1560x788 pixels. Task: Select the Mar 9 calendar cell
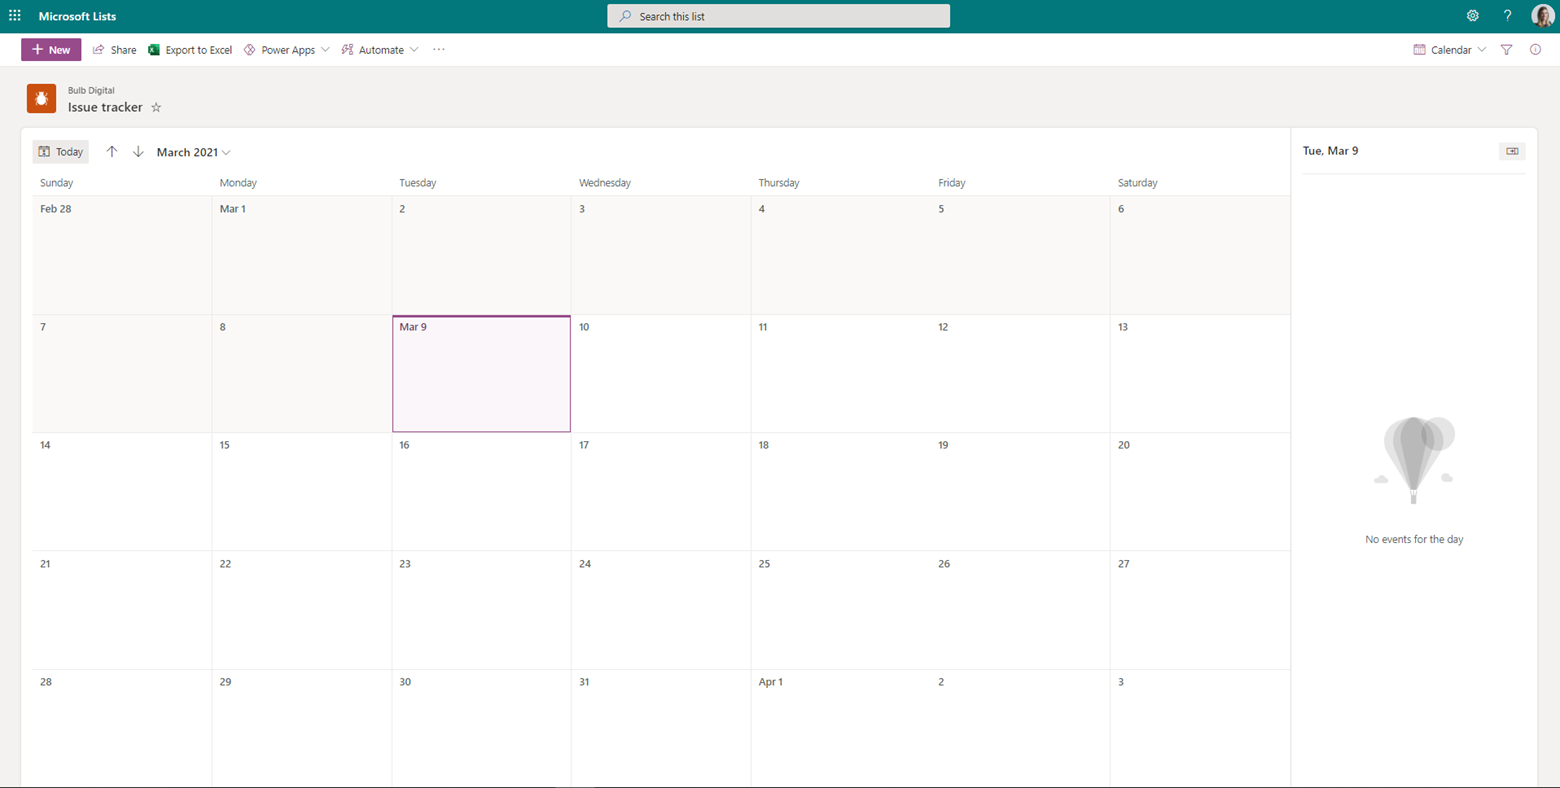(x=481, y=373)
